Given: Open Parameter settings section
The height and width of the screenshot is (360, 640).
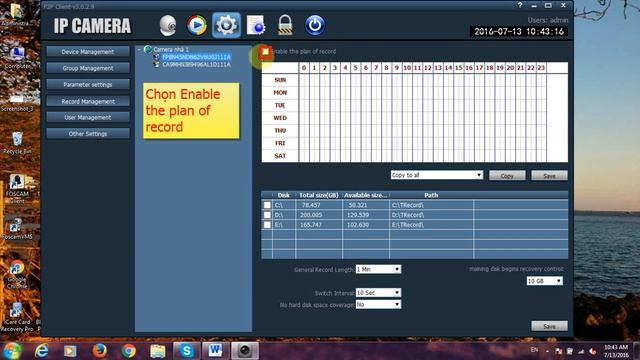Looking at the screenshot, I should point(88,84).
